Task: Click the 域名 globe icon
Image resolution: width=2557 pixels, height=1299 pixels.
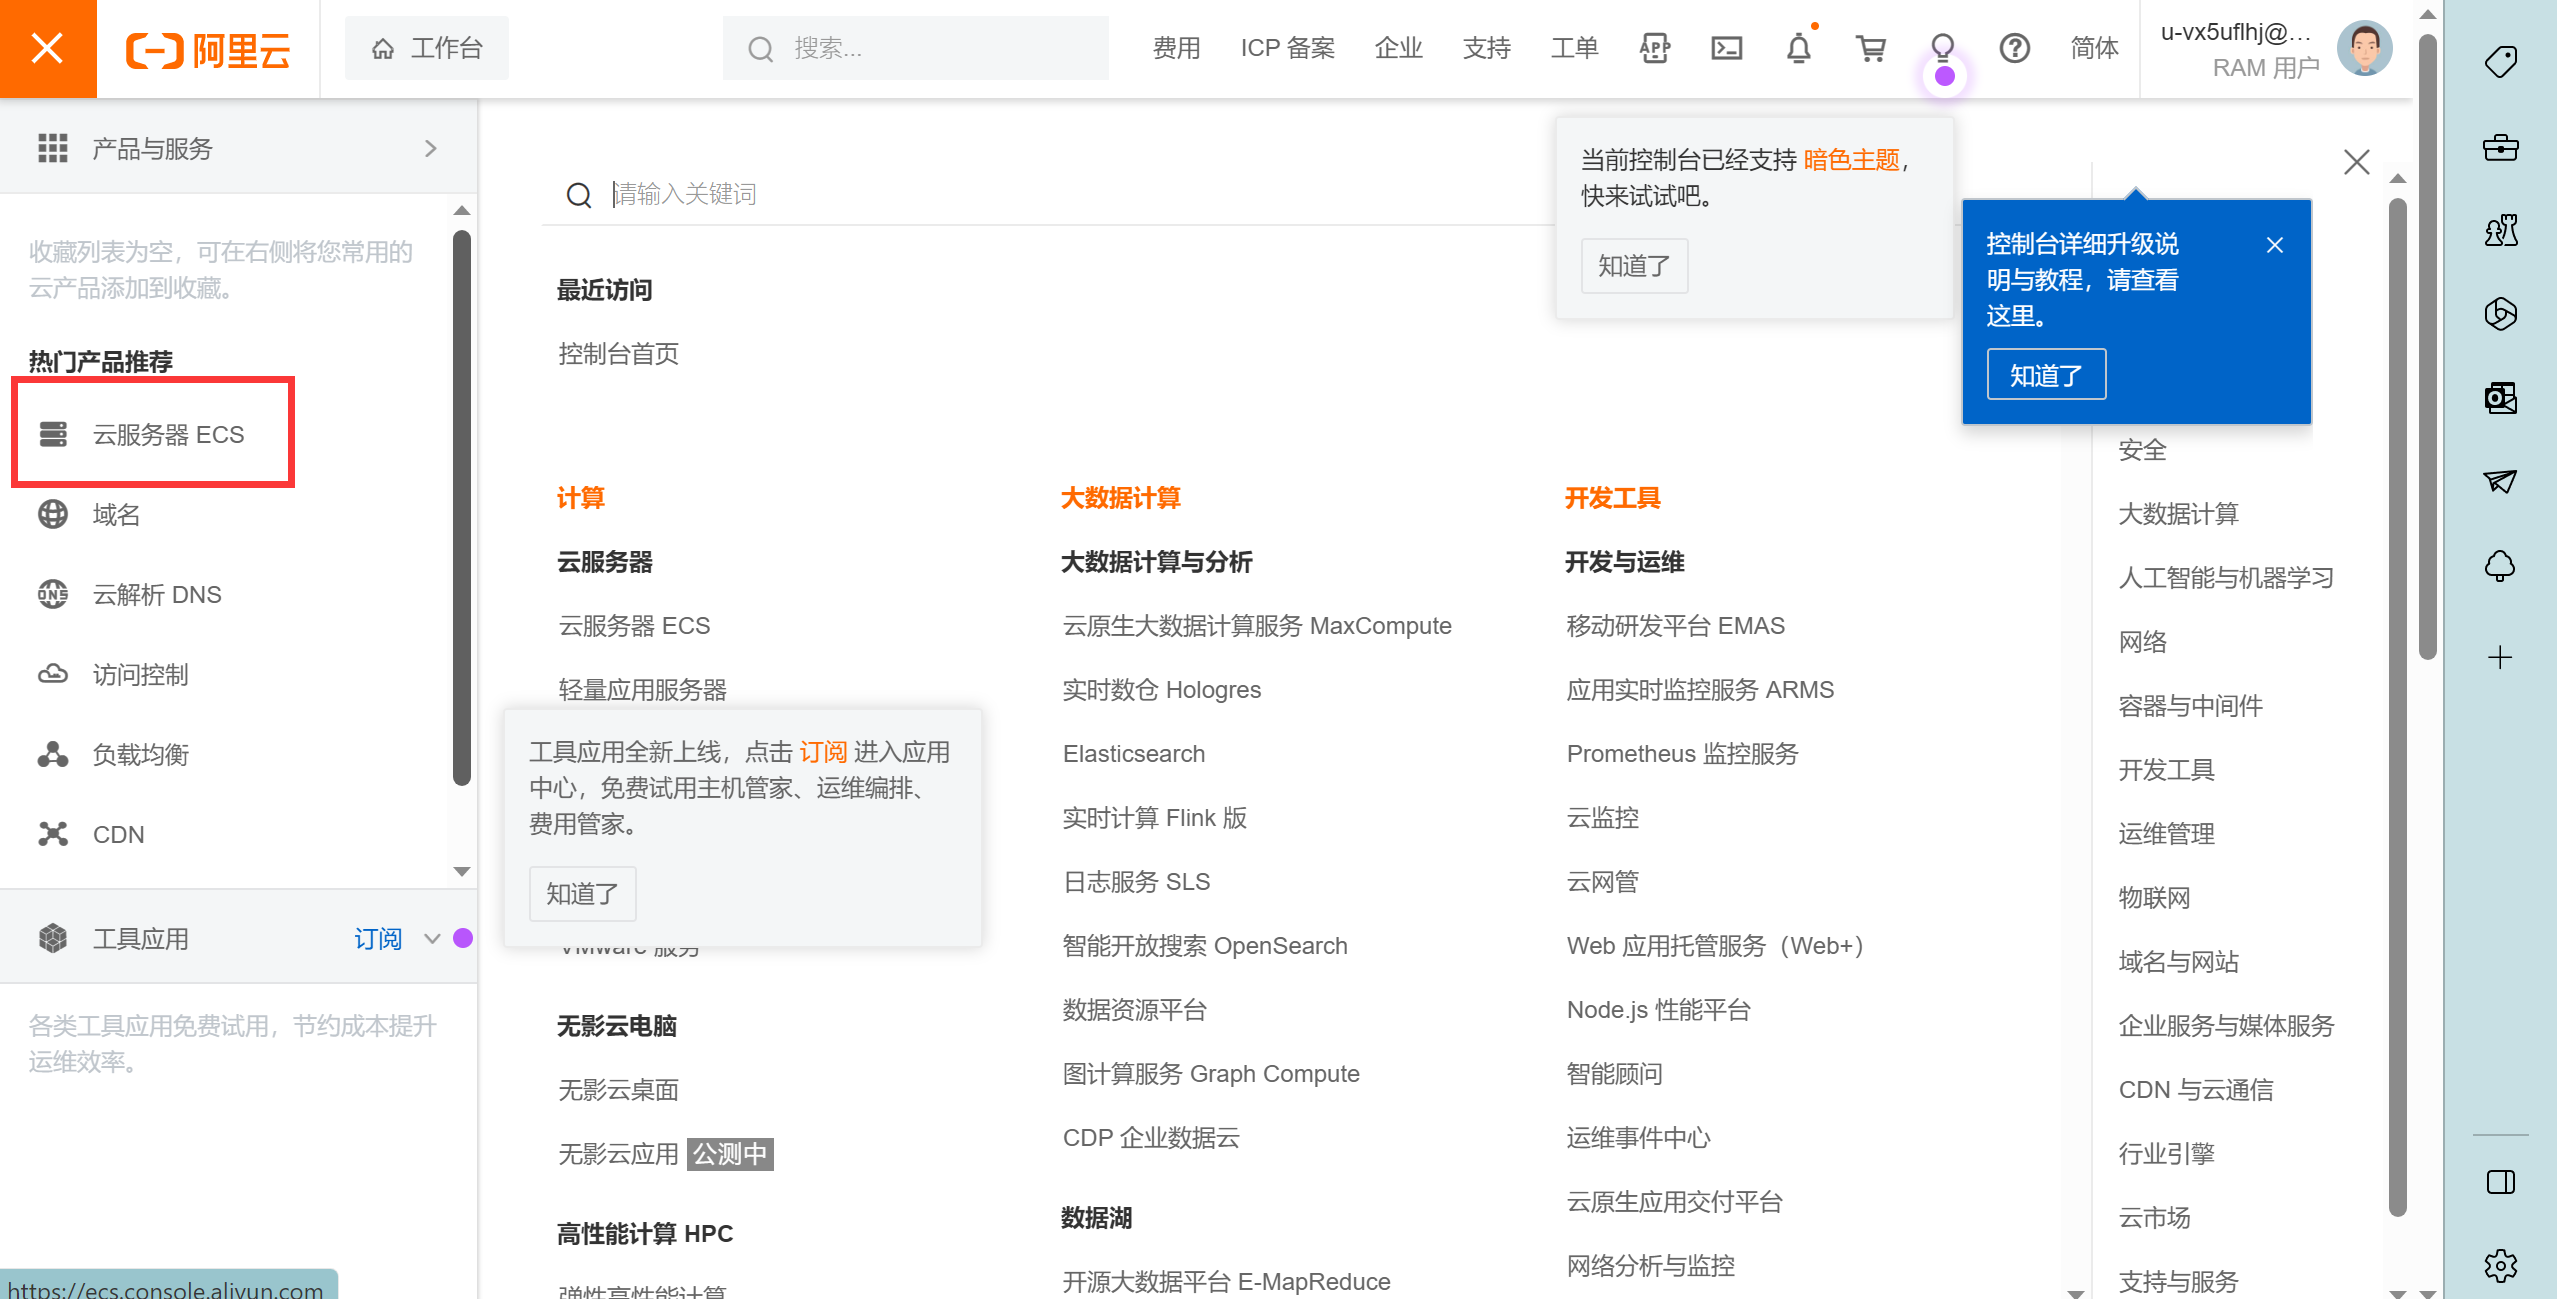Action: 53,514
